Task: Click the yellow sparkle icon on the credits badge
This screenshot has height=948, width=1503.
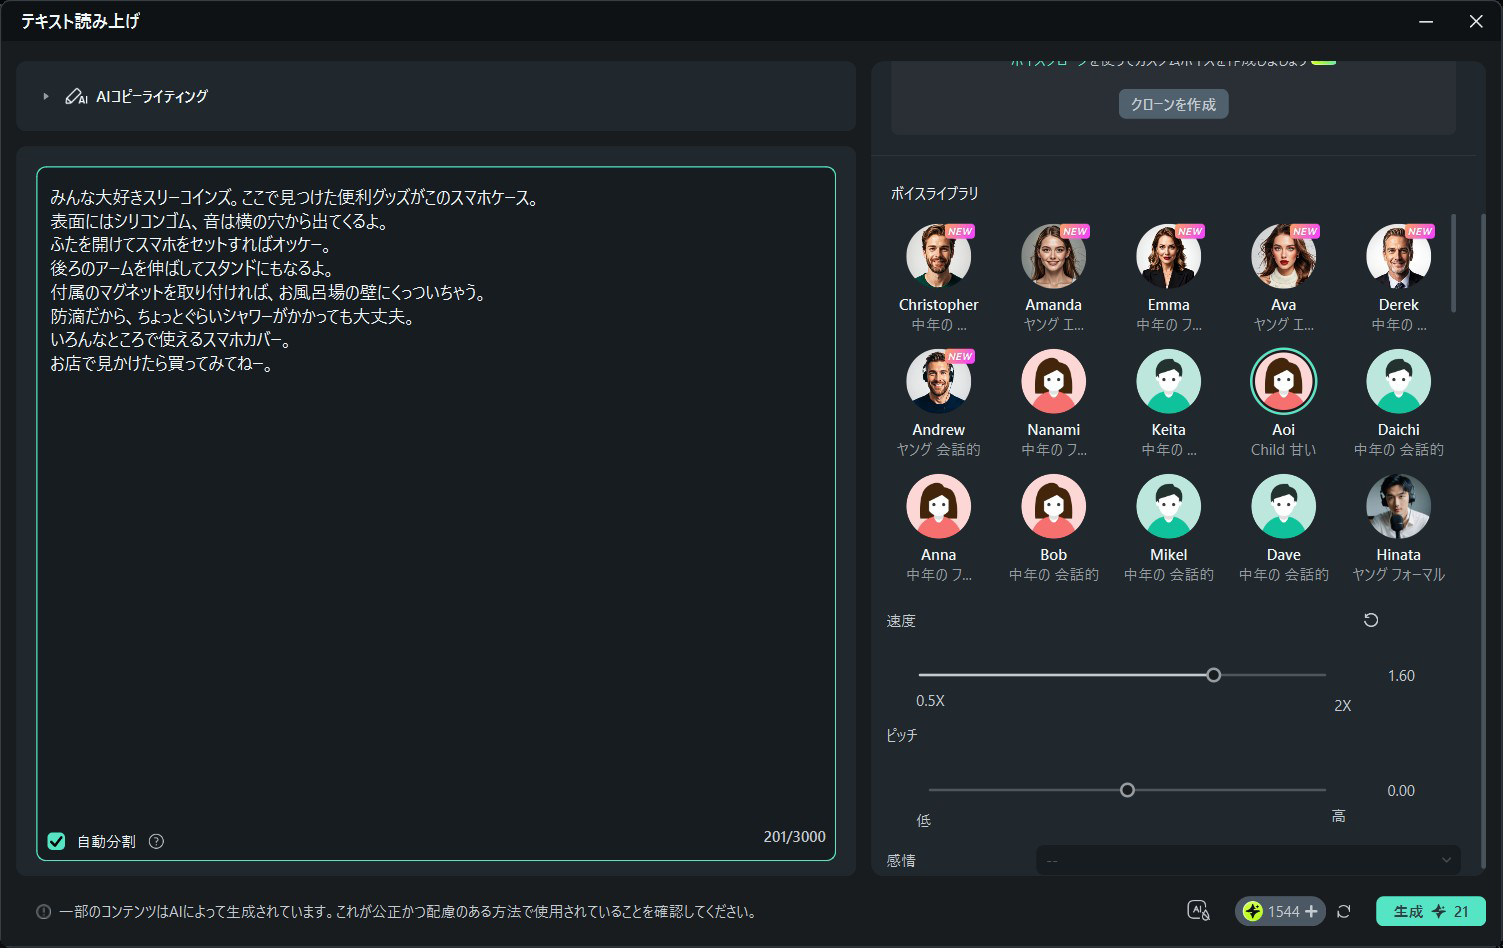Action: [1254, 911]
